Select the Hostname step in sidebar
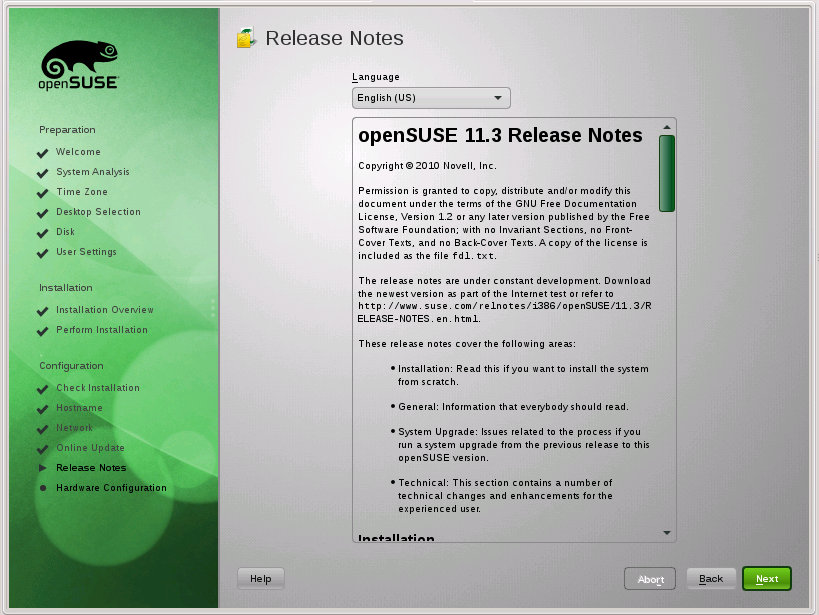The height and width of the screenshot is (615, 819). pyautogui.click(x=79, y=408)
